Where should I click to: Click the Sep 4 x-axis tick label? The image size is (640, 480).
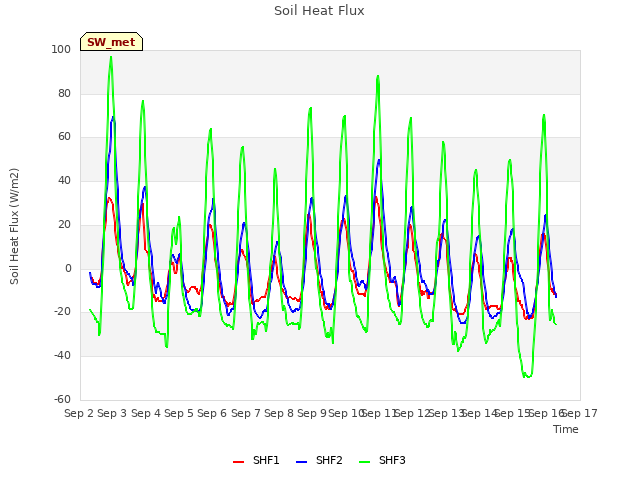(146, 413)
